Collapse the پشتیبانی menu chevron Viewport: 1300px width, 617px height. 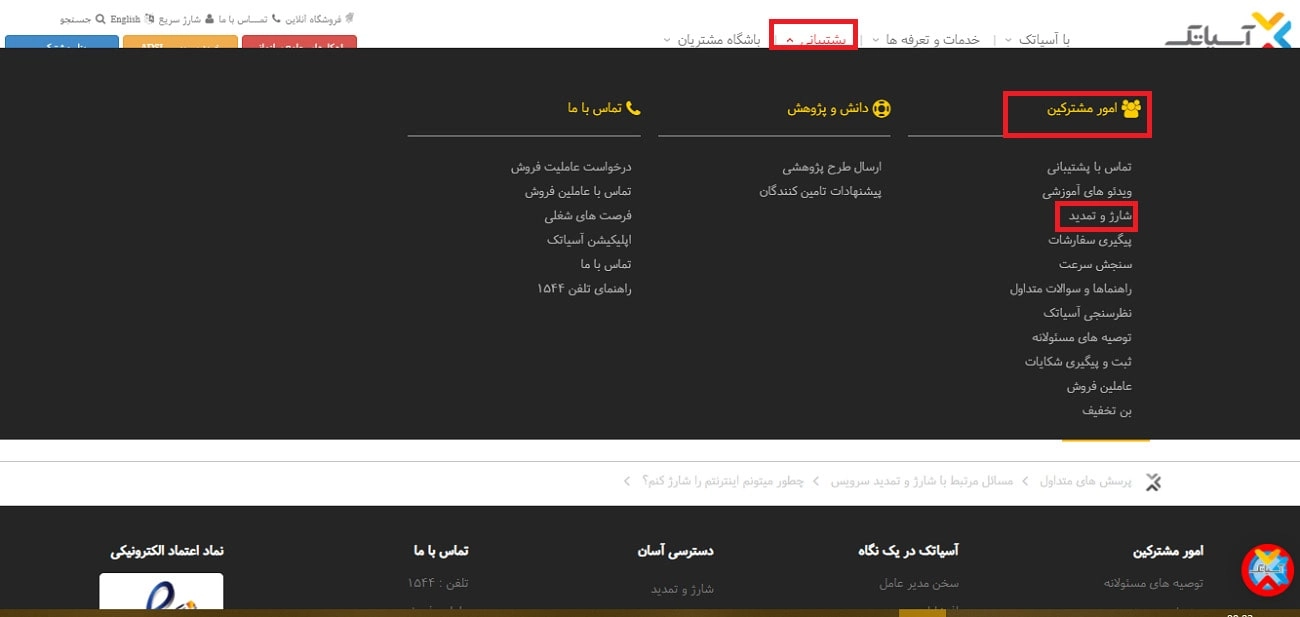coord(793,37)
